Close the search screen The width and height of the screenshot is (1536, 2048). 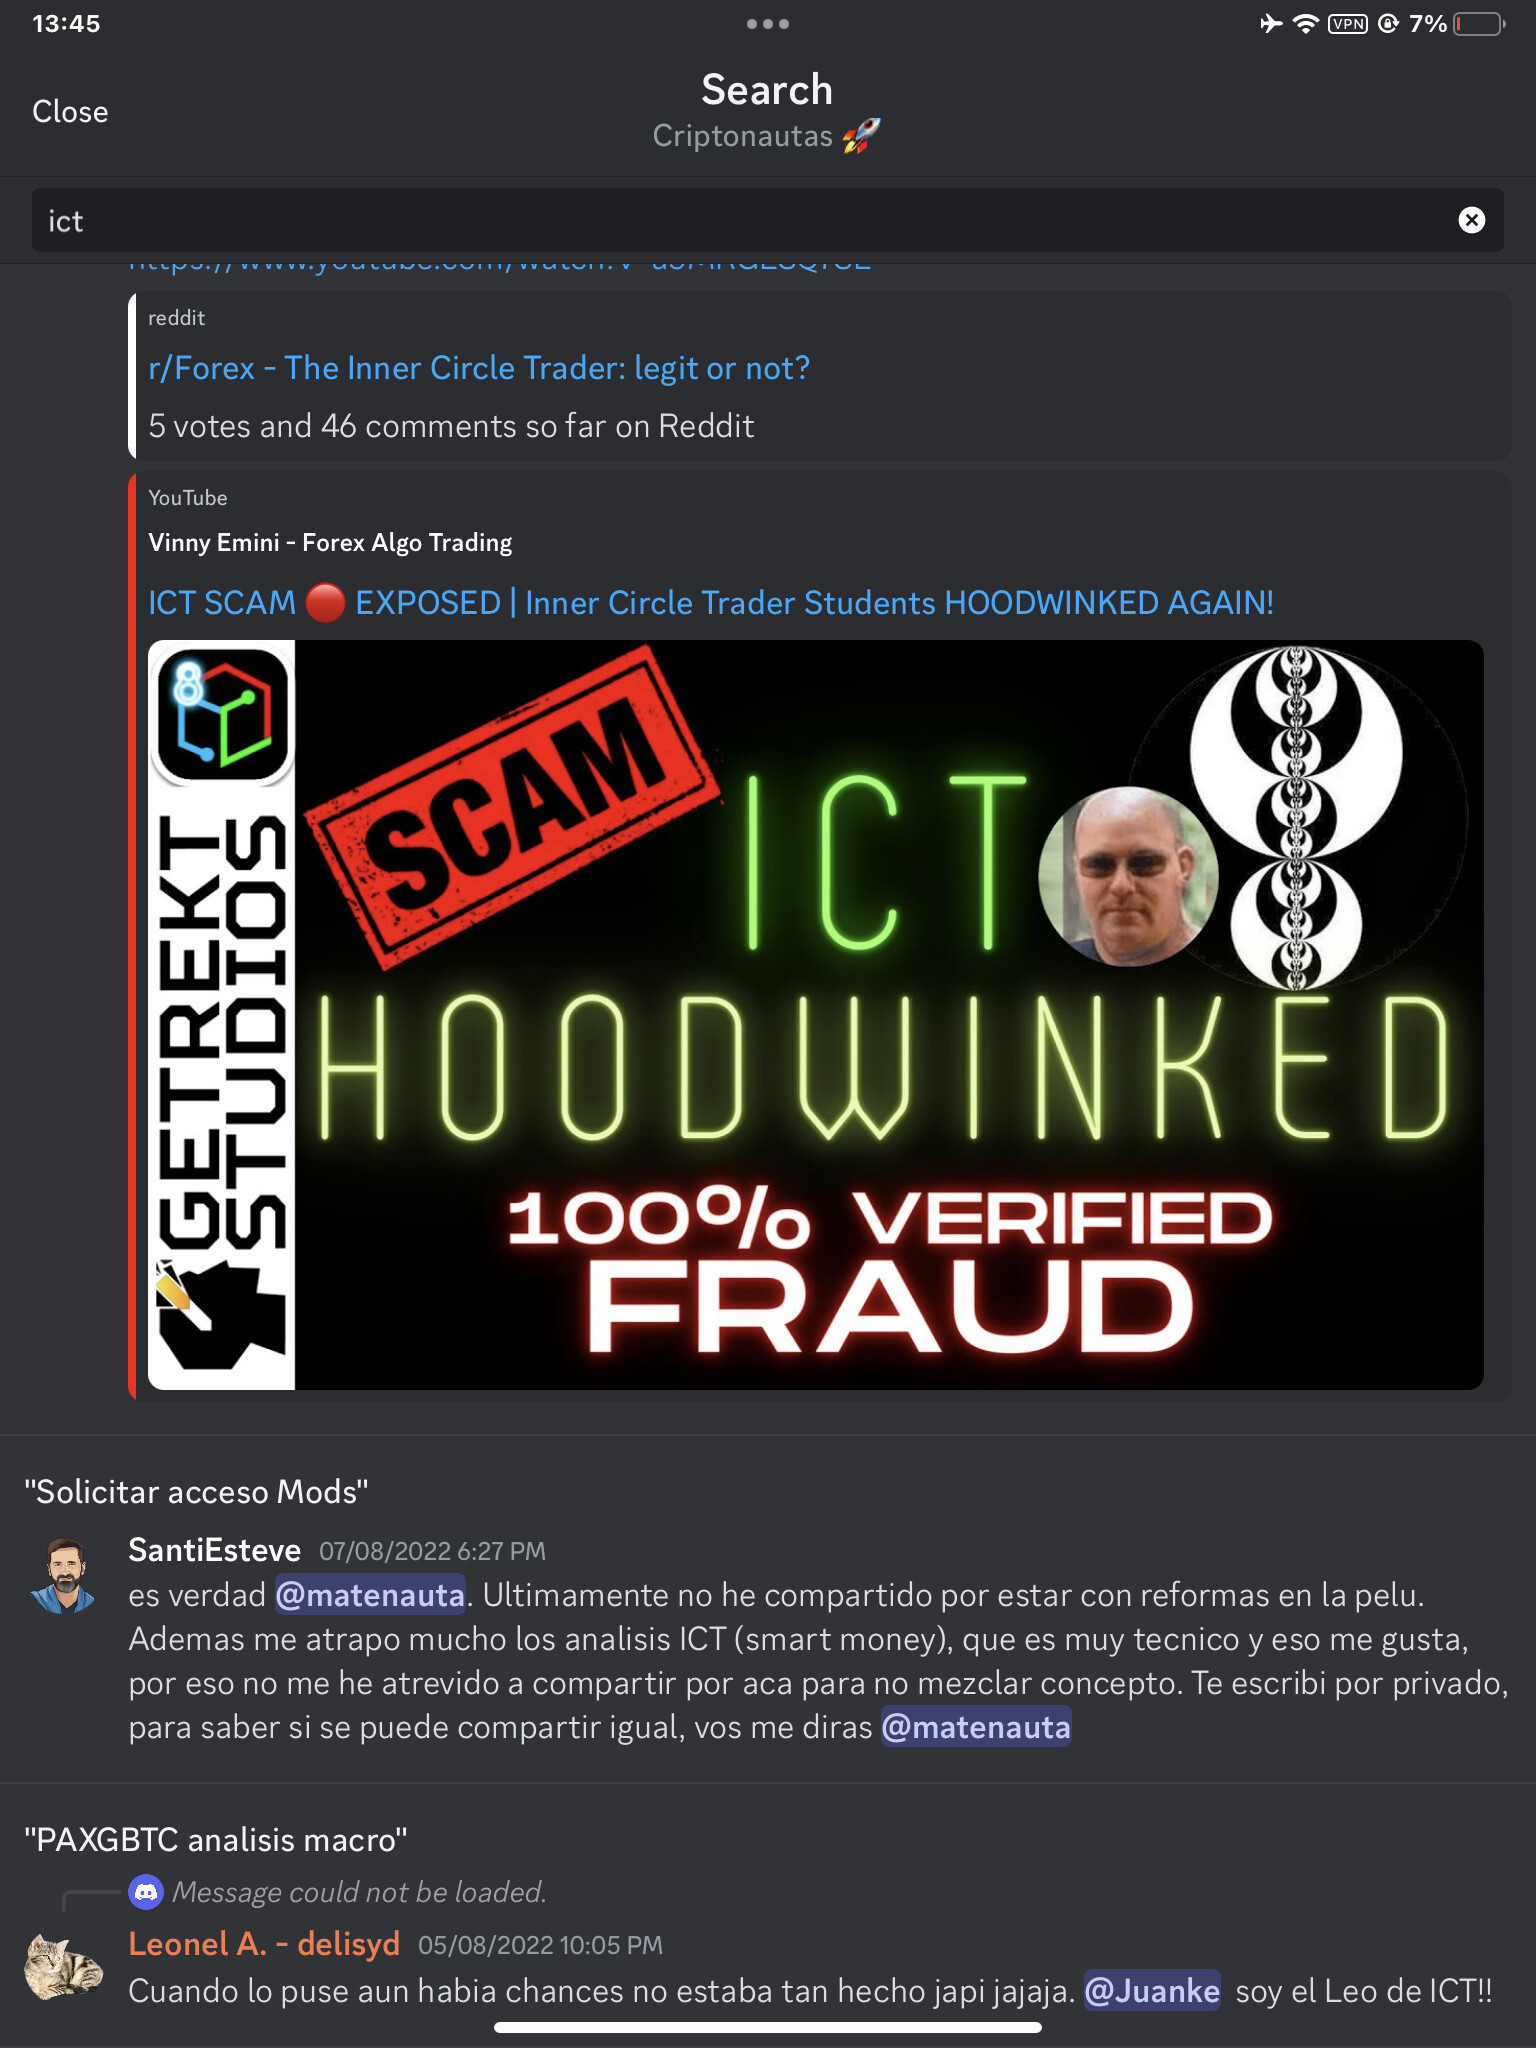pyautogui.click(x=70, y=111)
